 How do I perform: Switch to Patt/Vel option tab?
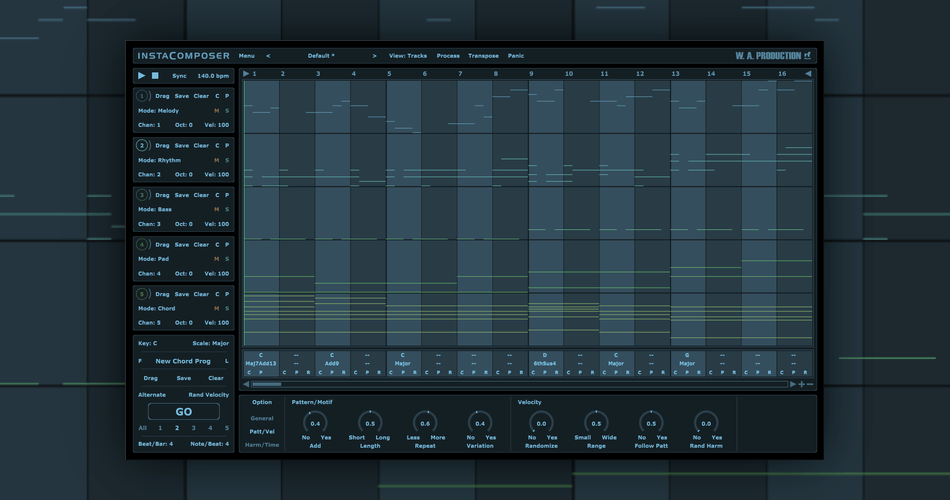point(262,432)
